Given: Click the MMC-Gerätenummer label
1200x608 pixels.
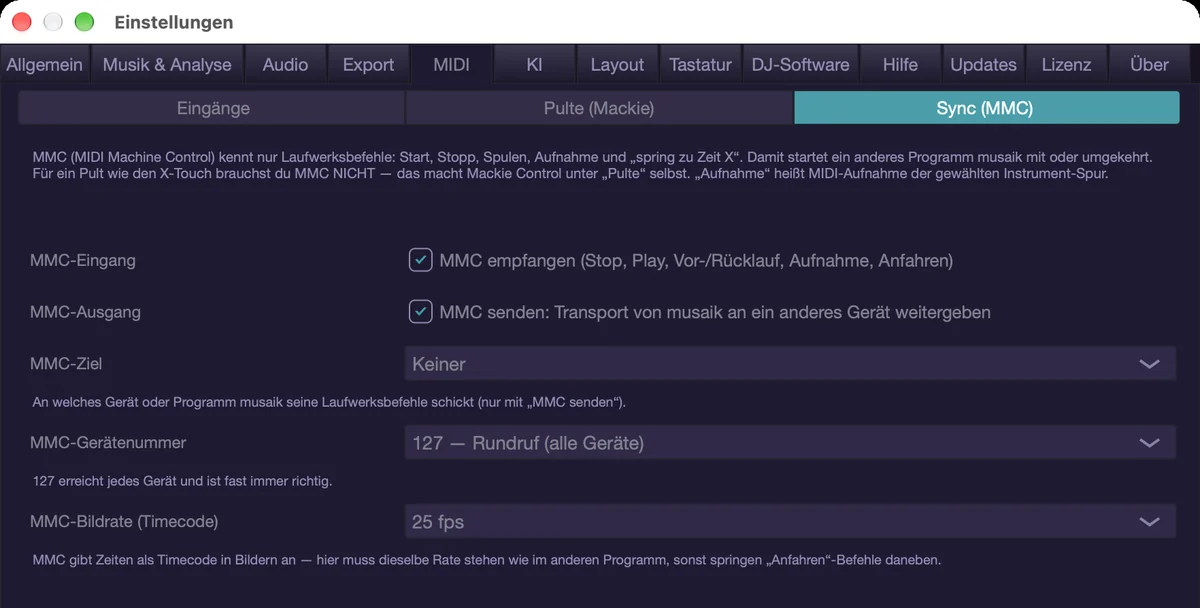Looking at the screenshot, I should click(x=108, y=442).
